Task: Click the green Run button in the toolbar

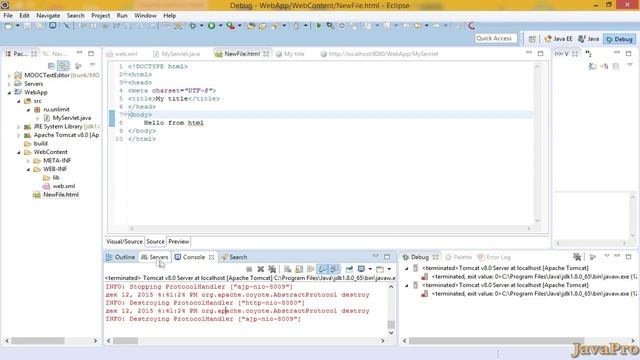Action: click(211, 26)
